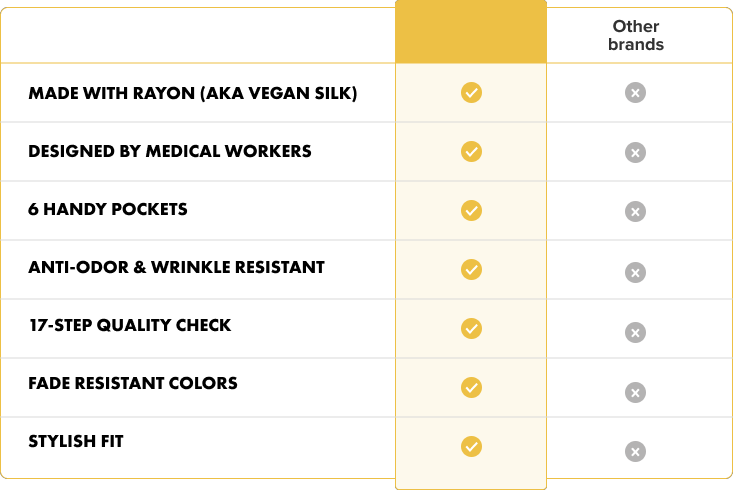The height and width of the screenshot is (490, 733).
Task: Click the "Other brands" column header
Action: 636,36
